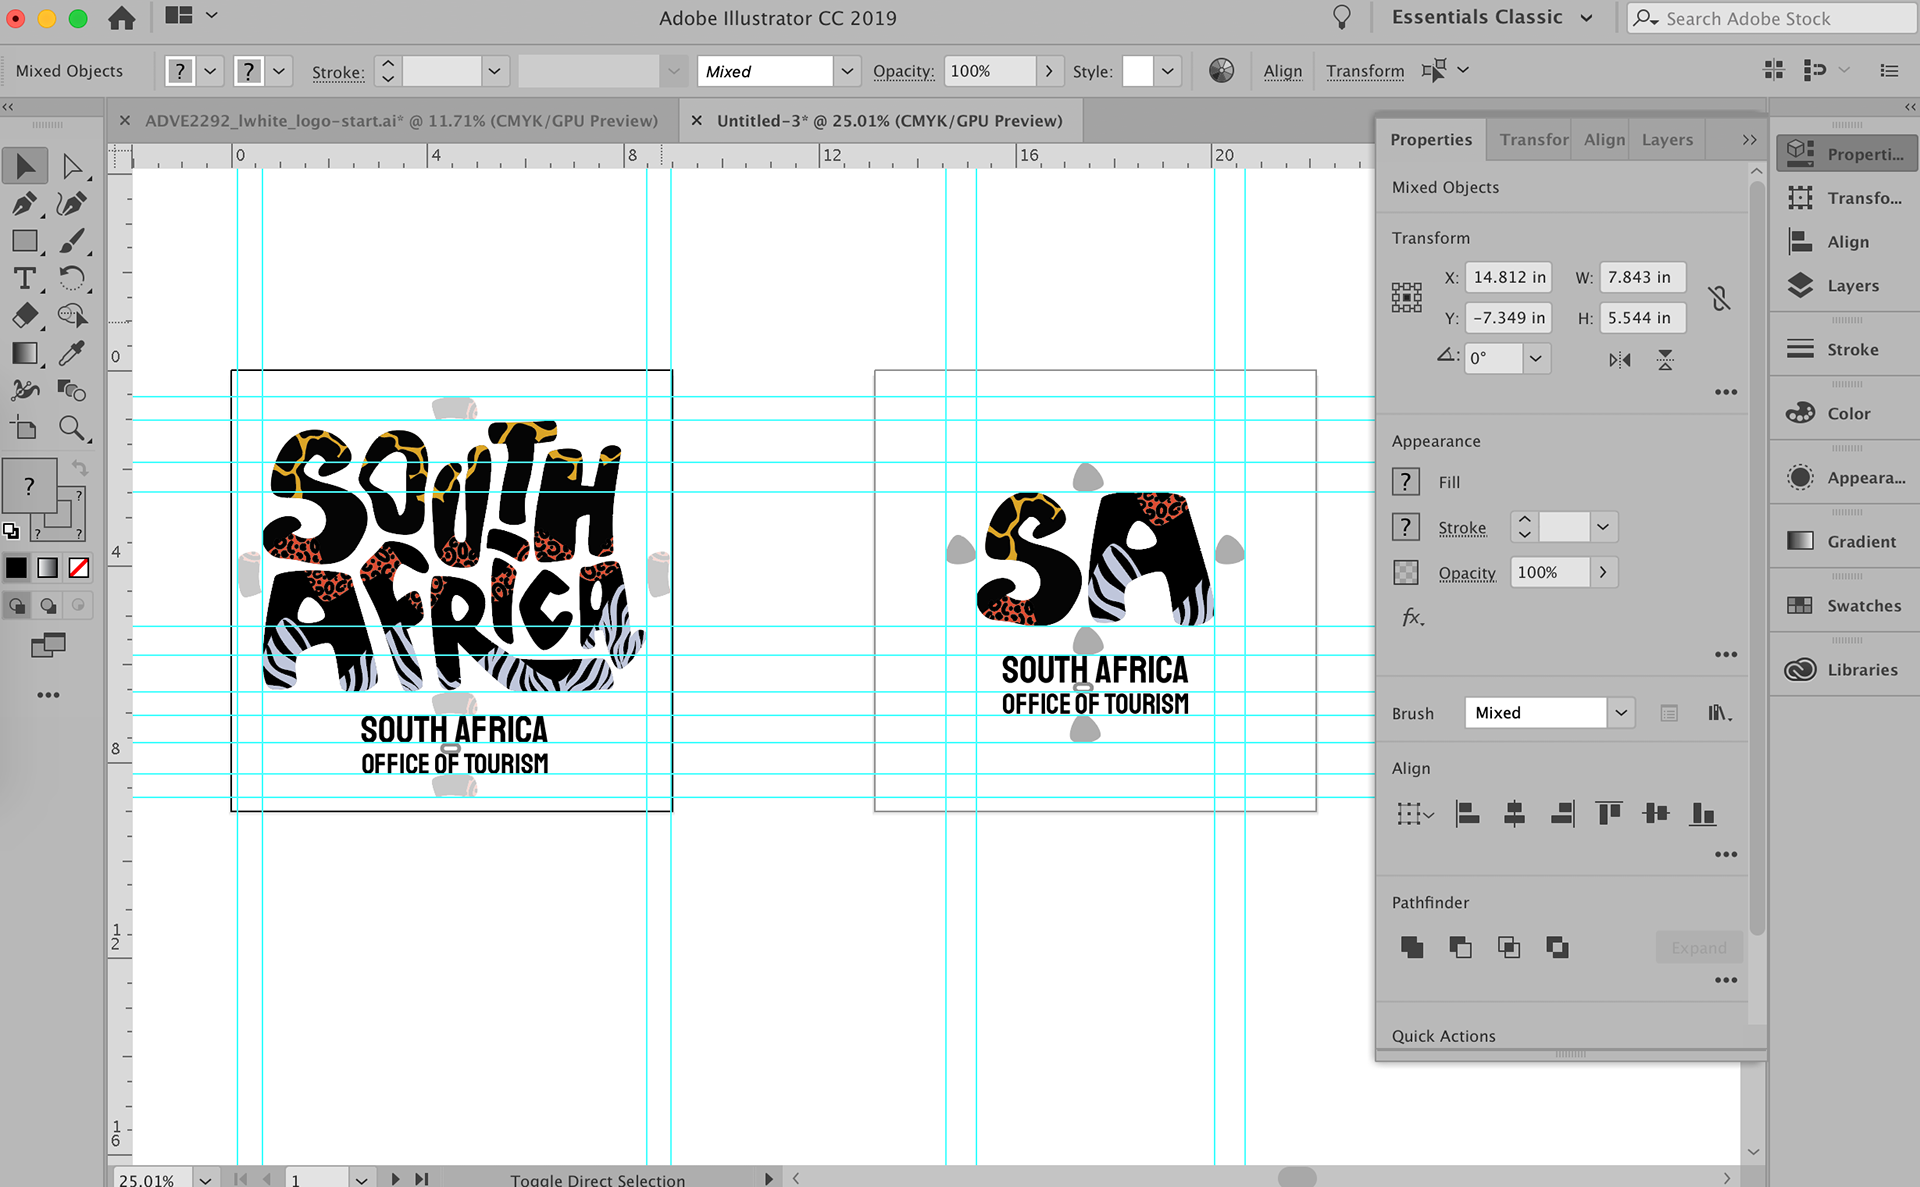Viewport: 1920px width, 1187px height.
Task: Open rotation angle dropdown
Action: [1535, 358]
